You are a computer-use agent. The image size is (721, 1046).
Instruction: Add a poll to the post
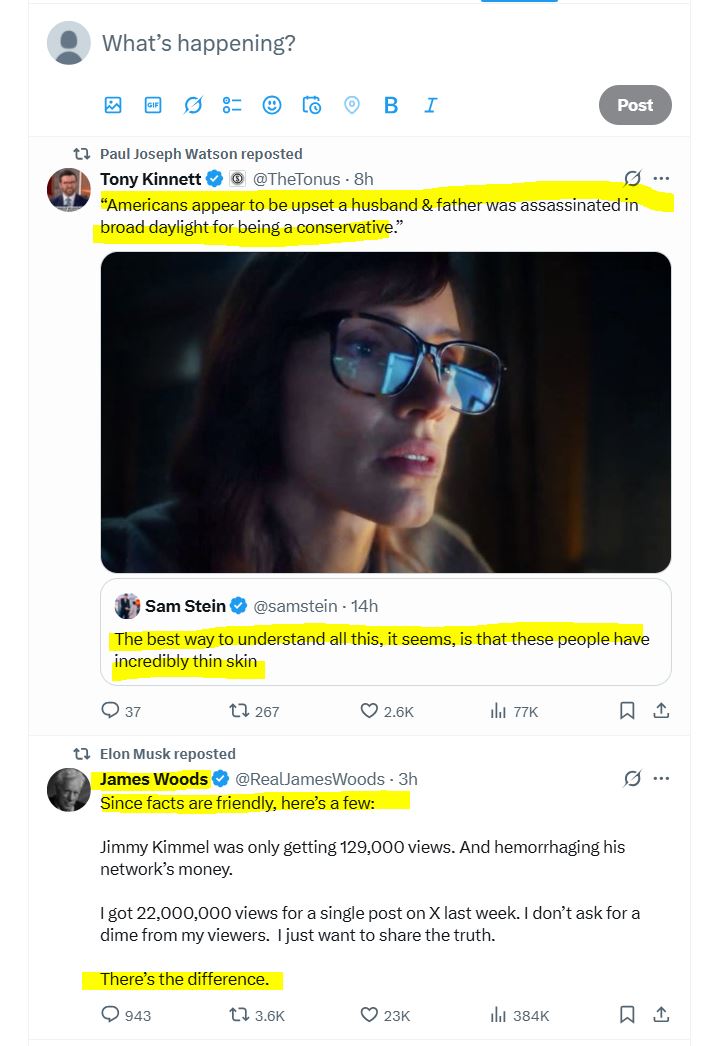(x=232, y=105)
